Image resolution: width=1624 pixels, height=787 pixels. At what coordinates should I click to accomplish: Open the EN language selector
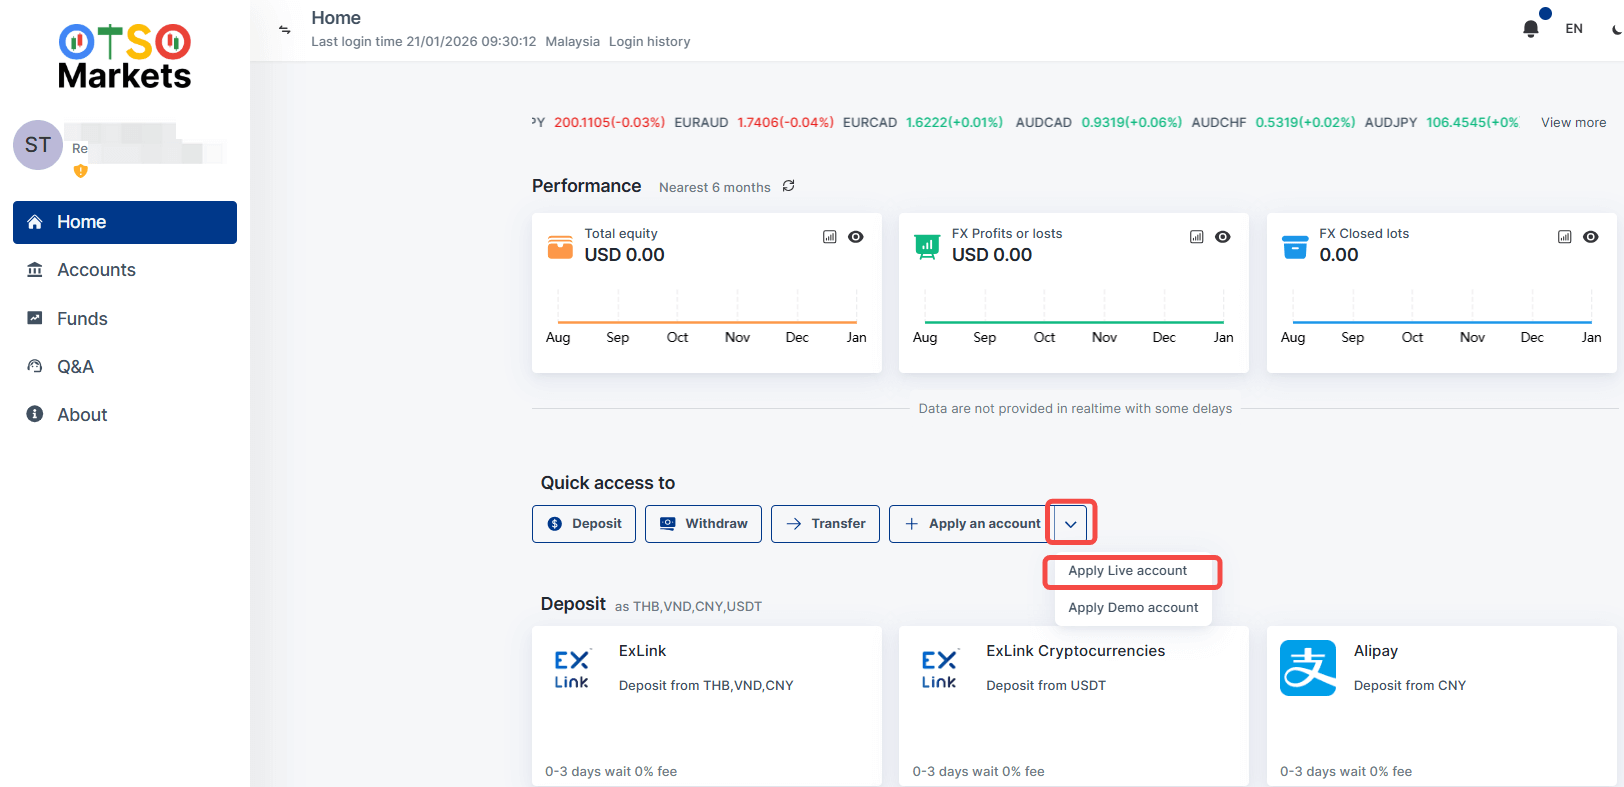pyautogui.click(x=1574, y=29)
